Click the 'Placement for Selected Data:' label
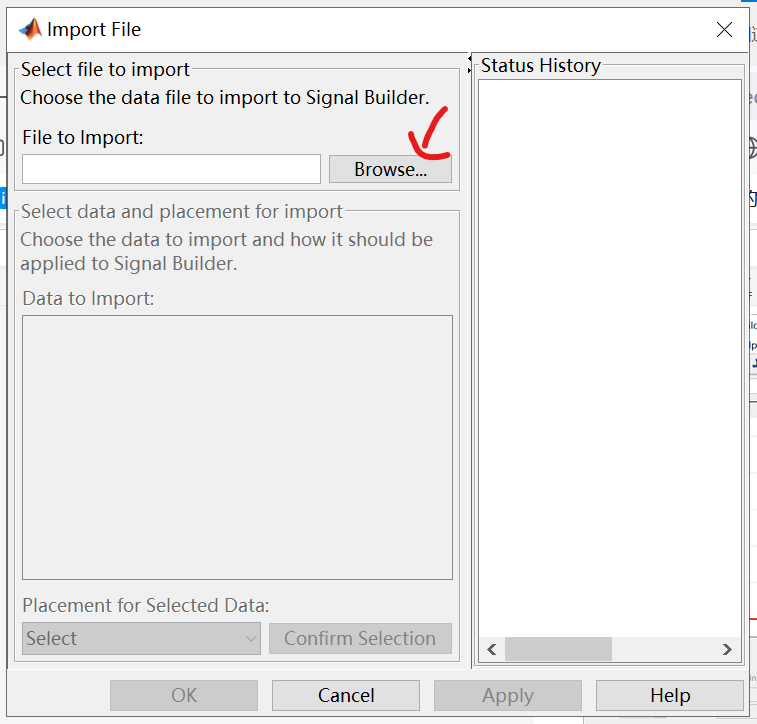The image size is (757, 724). [x=146, y=605]
